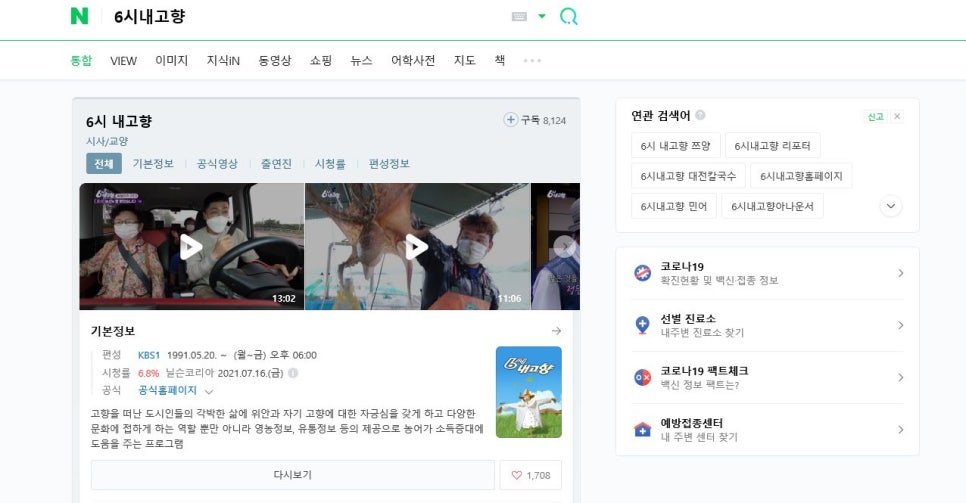Click the chevron on 예방접종센터 row
The height and width of the screenshot is (503, 966).
pos(901,430)
